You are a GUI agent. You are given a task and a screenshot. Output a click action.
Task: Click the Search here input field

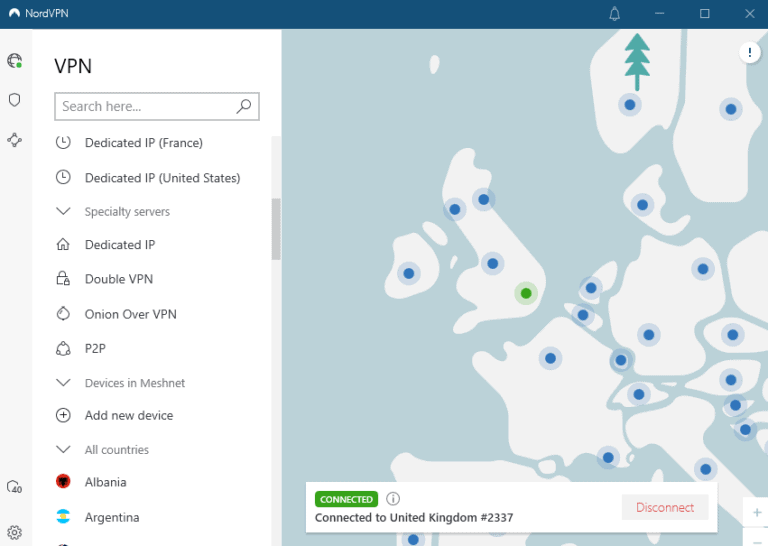coord(145,106)
